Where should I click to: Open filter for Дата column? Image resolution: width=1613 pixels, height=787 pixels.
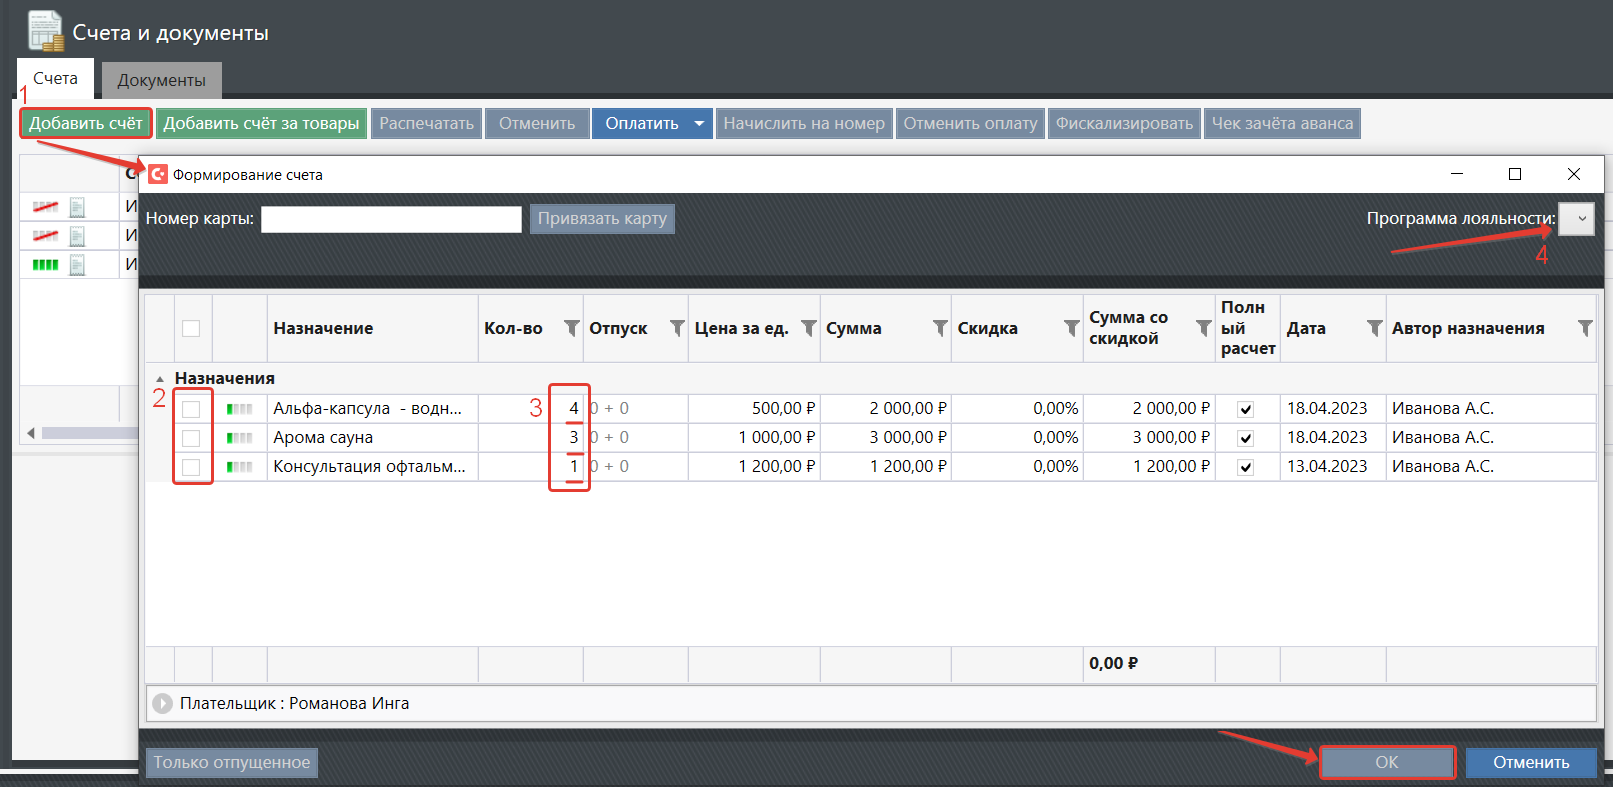pyautogui.click(x=1374, y=328)
